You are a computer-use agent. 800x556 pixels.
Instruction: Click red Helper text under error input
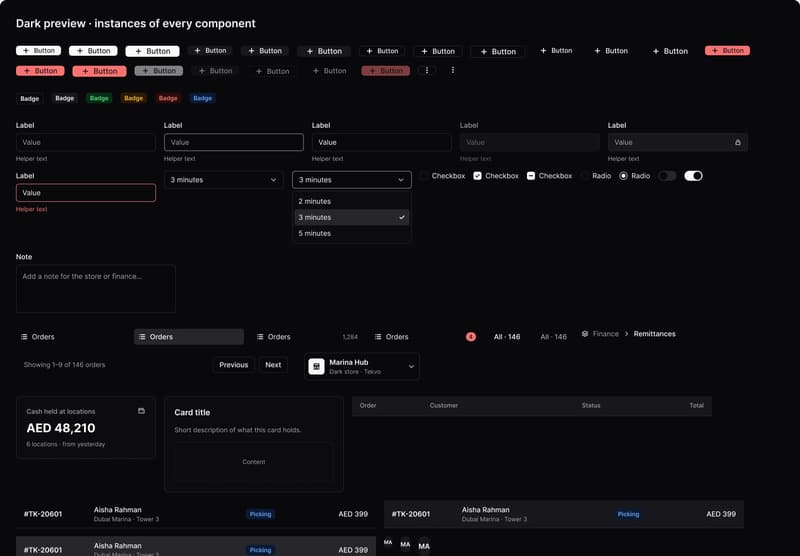[x=32, y=209]
